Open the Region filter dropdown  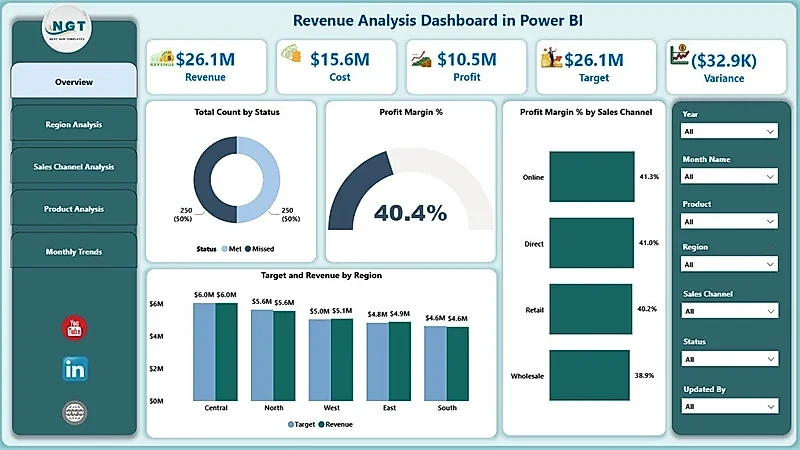[729, 264]
